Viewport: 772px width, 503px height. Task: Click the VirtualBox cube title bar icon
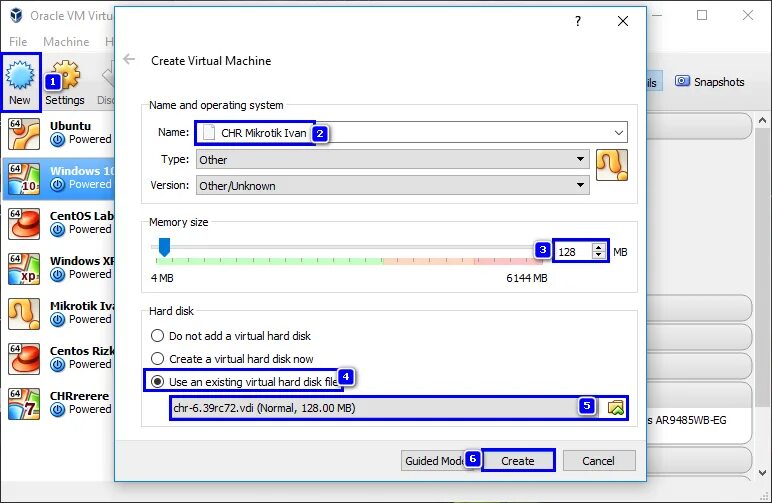(x=16, y=15)
